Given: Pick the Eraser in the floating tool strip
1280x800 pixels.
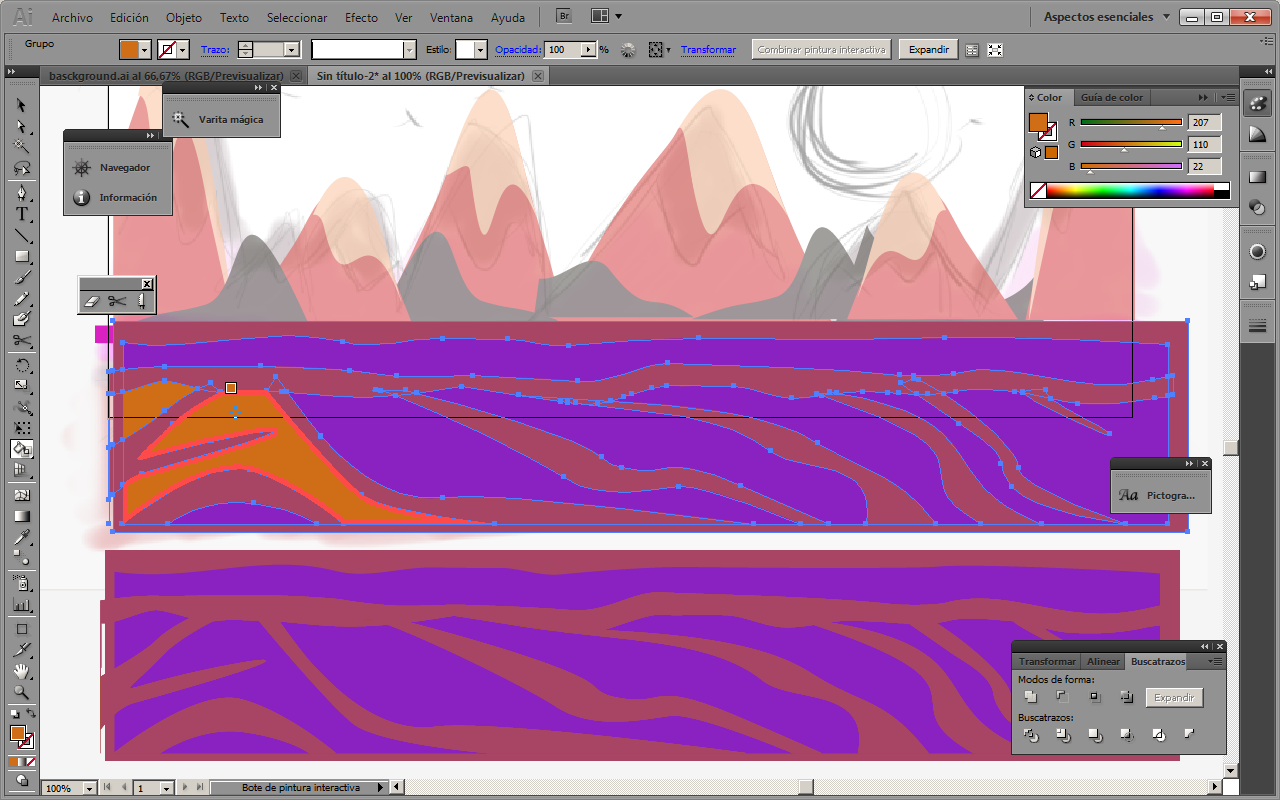Looking at the screenshot, I should [x=92, y=300].
